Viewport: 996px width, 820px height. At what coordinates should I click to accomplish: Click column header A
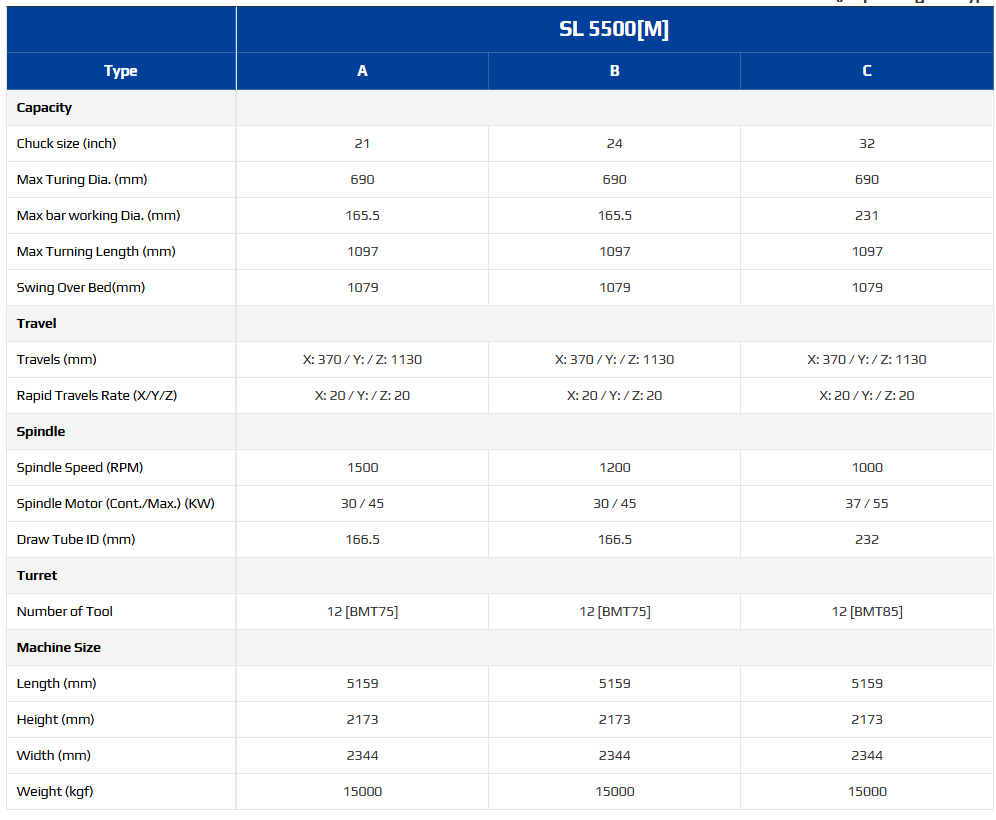tap(362, 71)
